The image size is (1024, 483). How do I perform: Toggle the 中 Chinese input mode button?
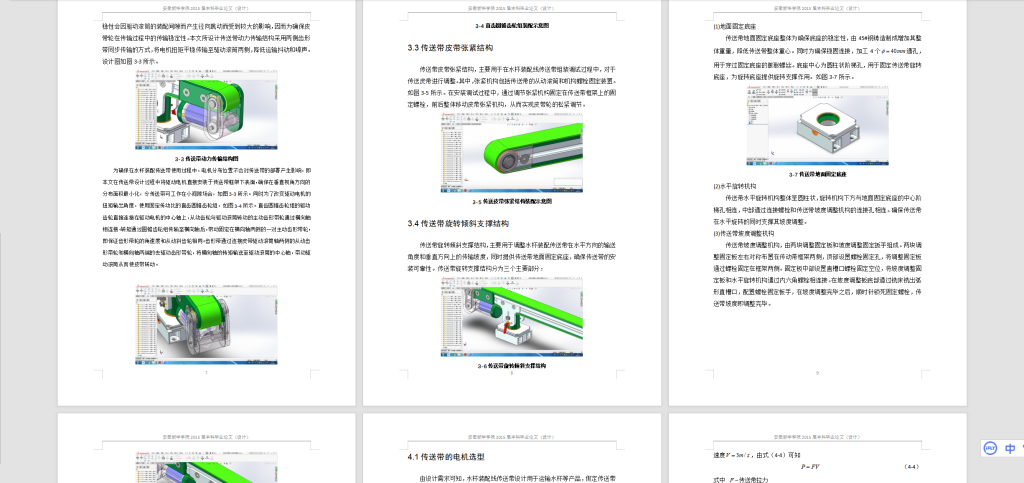(1010, 448)
